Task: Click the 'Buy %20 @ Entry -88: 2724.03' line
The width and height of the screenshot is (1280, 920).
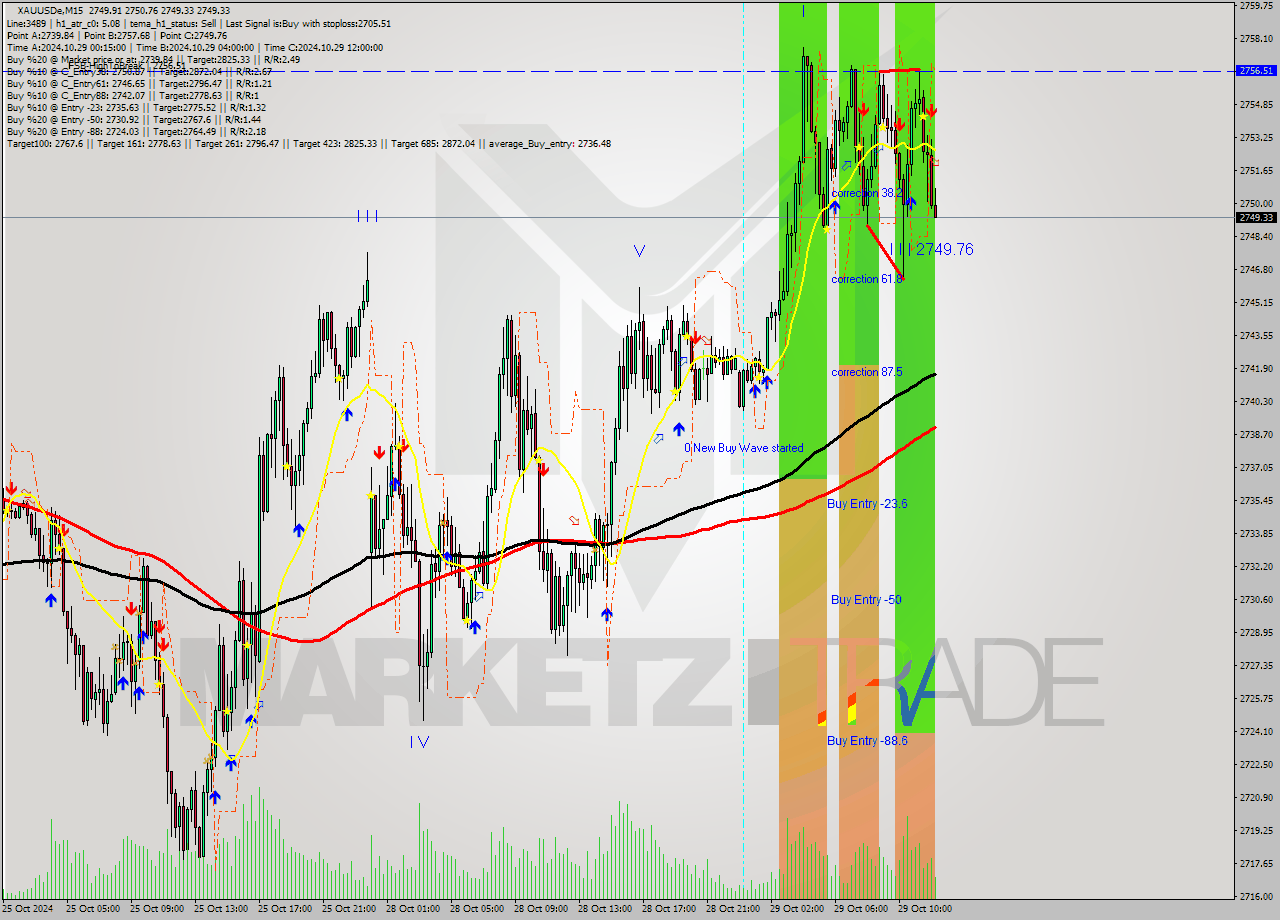Action: [x=73, y=131]
